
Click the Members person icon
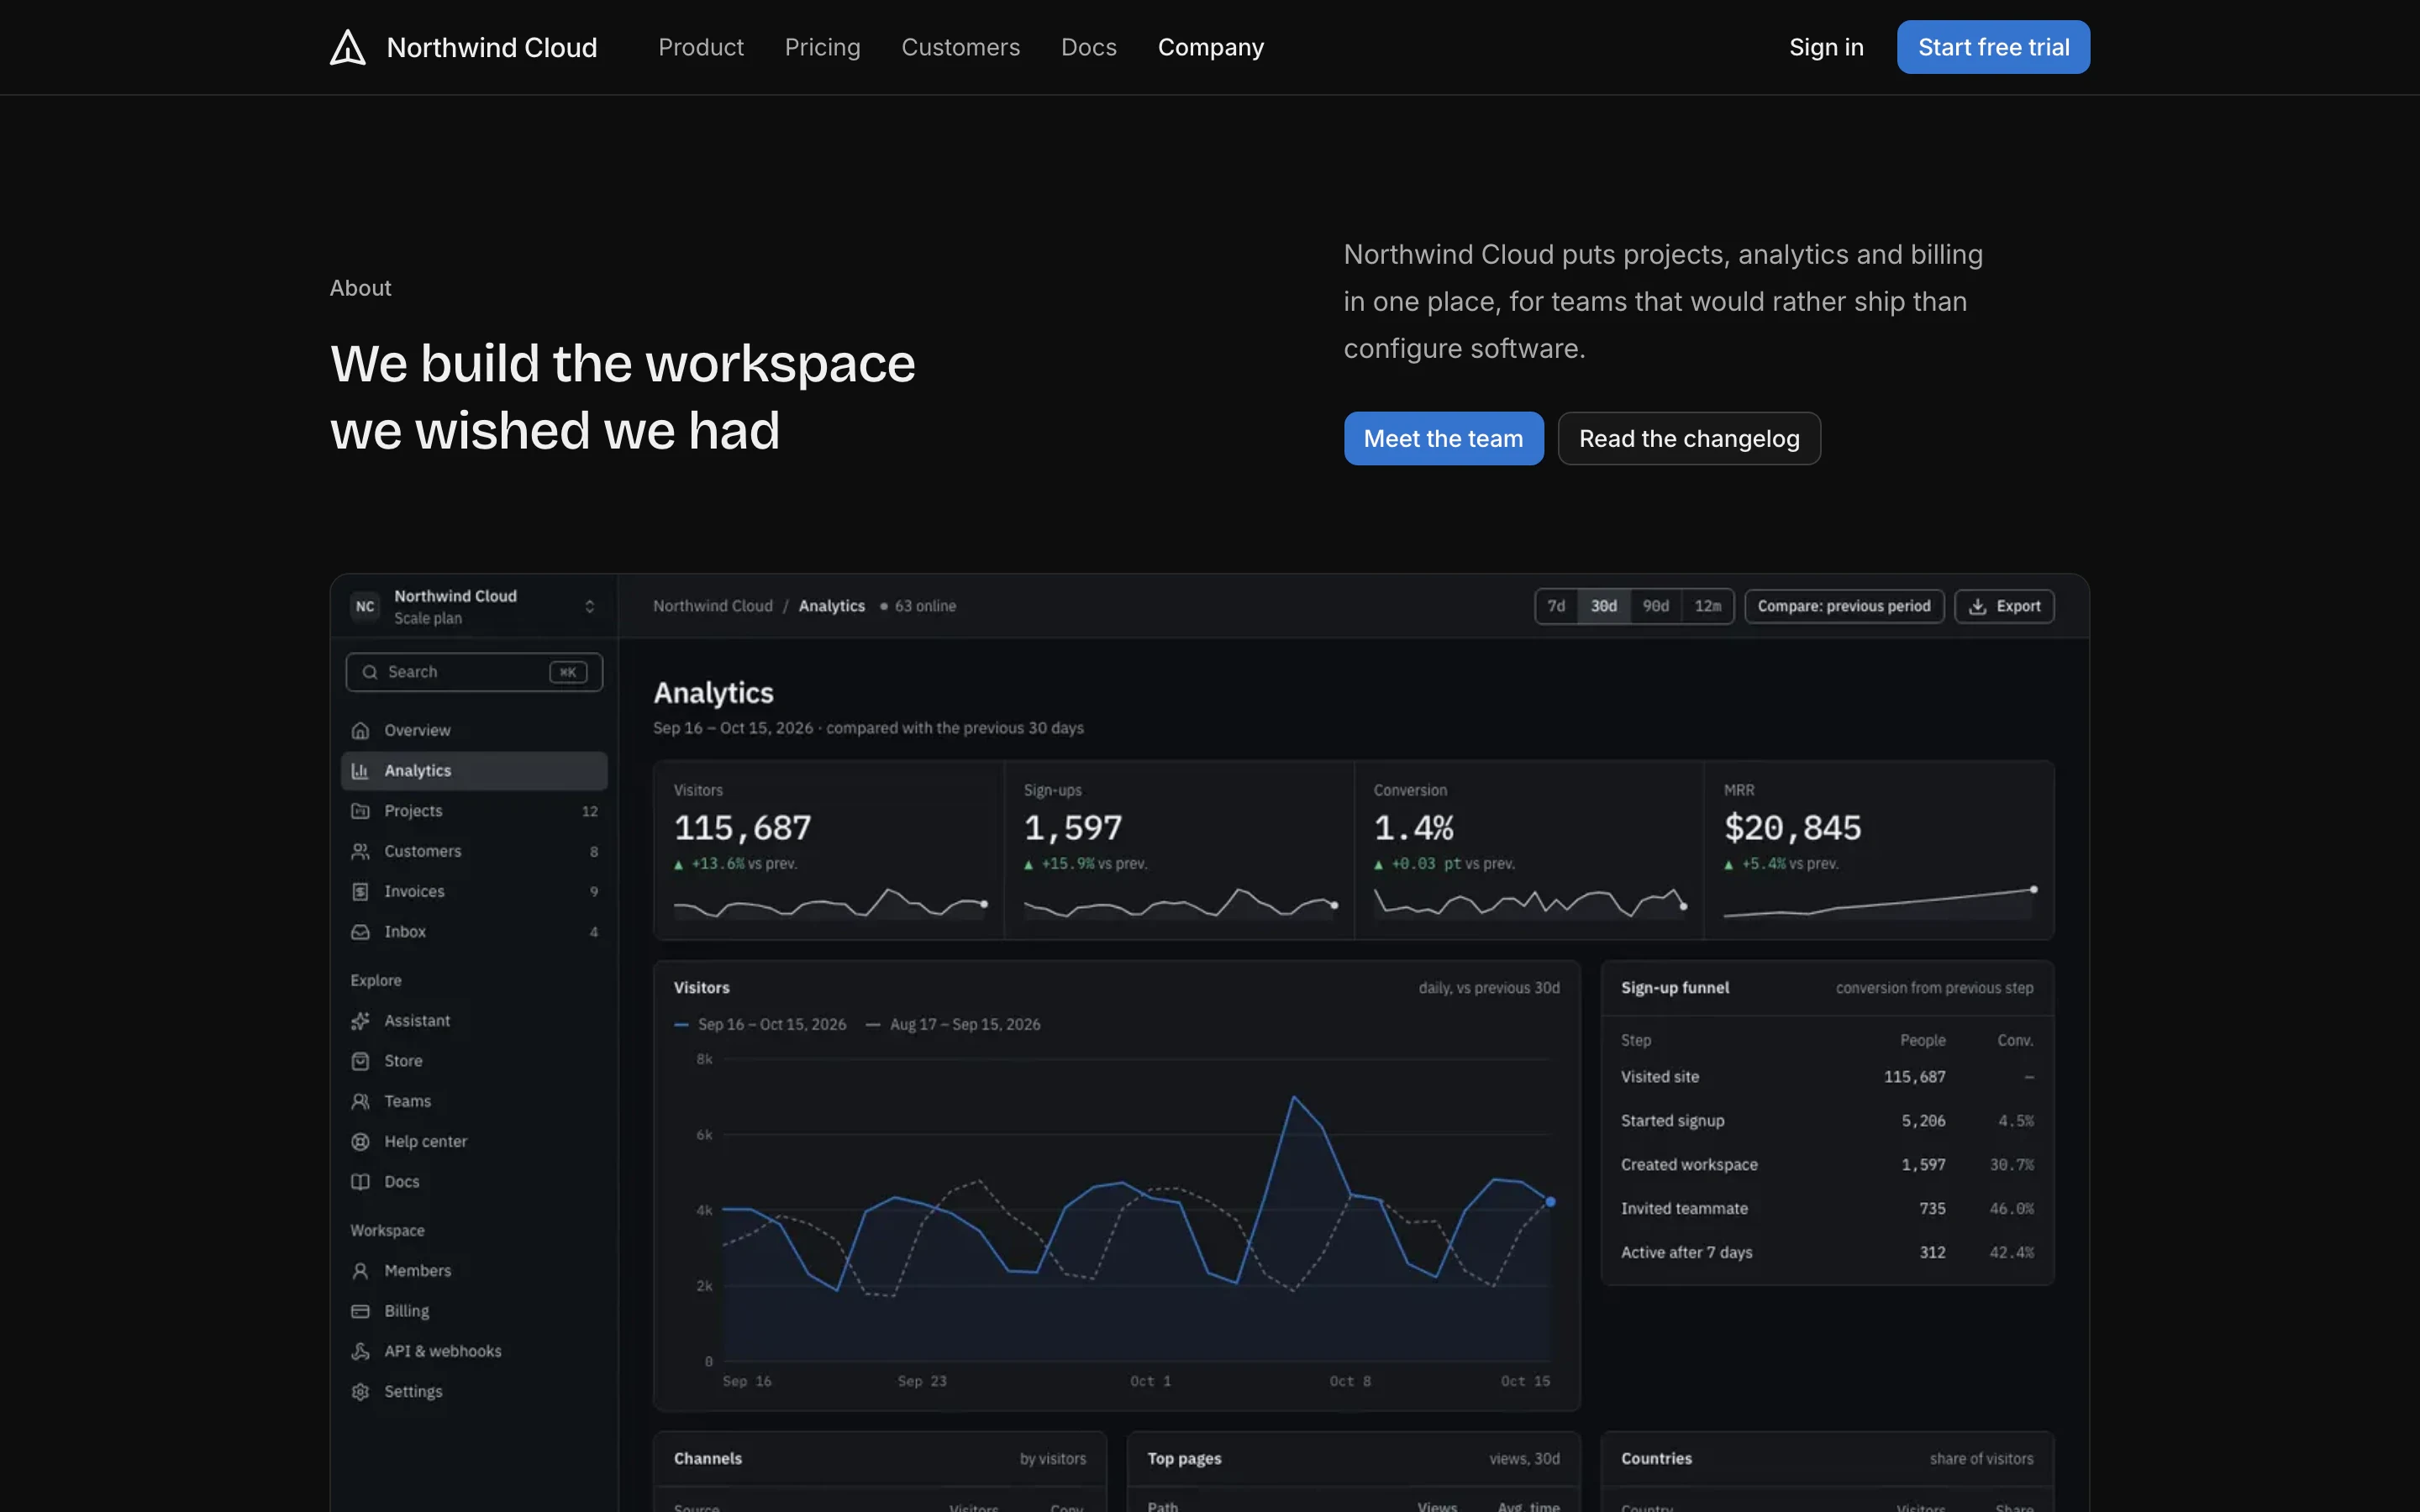360,1270
